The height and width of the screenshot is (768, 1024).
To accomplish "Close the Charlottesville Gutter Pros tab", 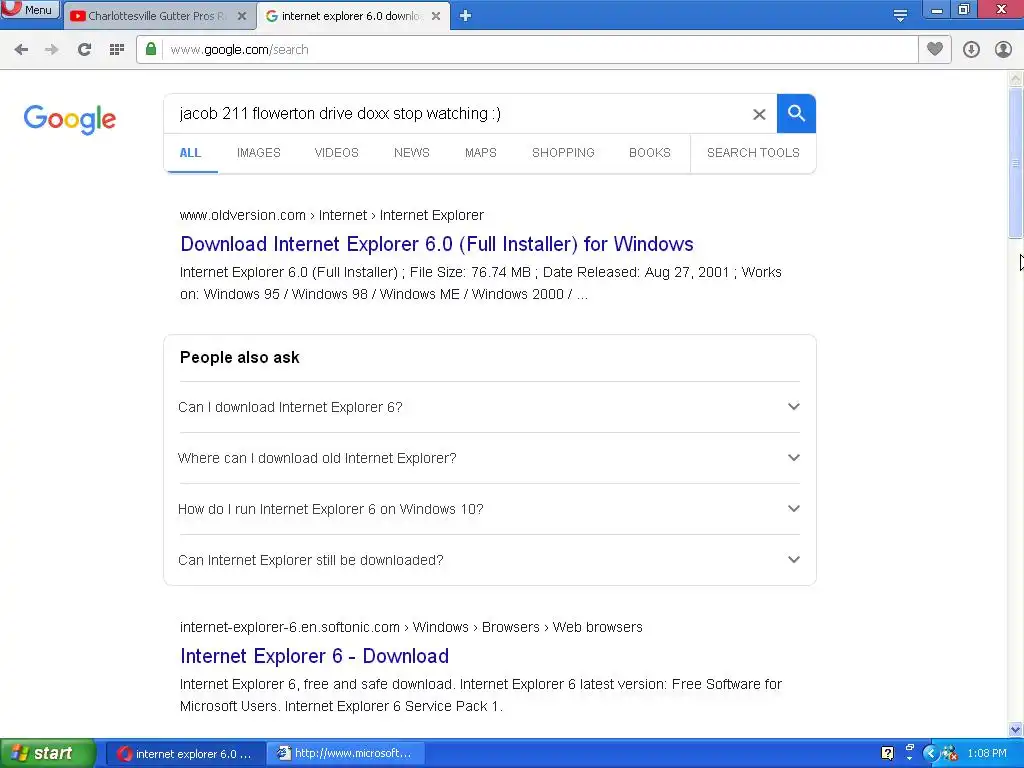I will tap(242, 16).
